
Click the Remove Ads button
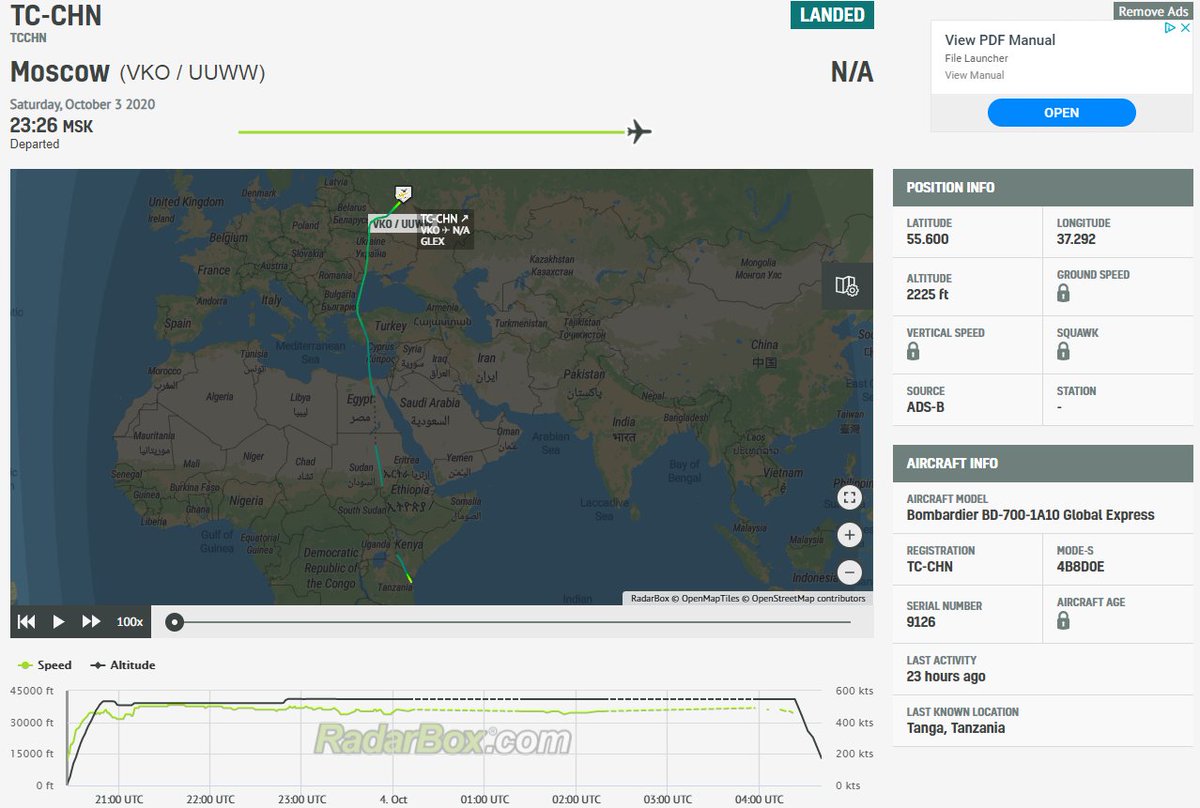1153,11
